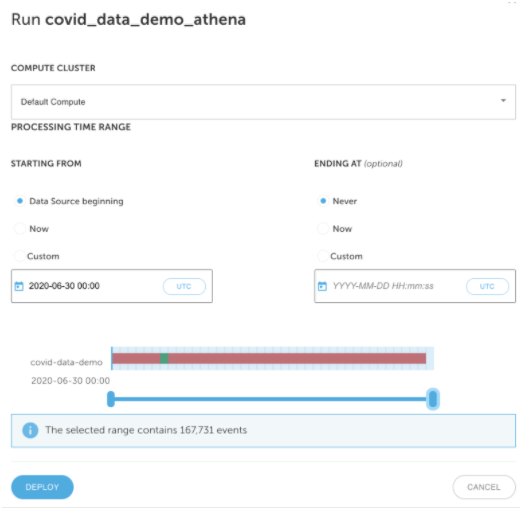Image resolution: width=522 pixels, height=516 pixels.
Task: Click the calendar icon in Ending At field
Action: (322, 286)
